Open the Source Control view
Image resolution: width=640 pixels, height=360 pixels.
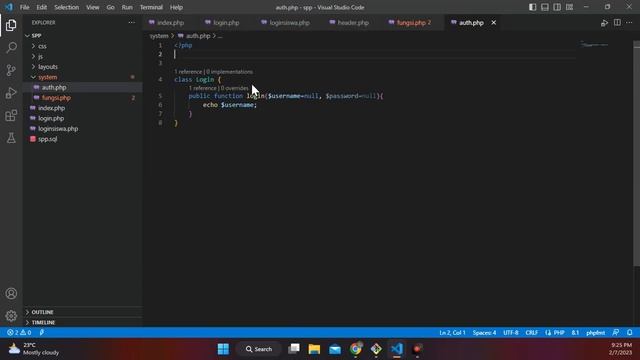(11, 70)
